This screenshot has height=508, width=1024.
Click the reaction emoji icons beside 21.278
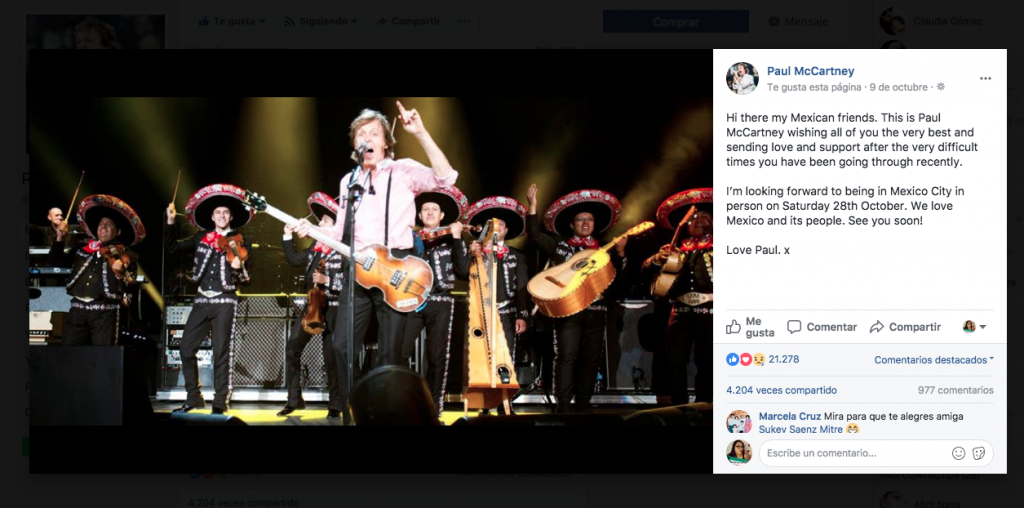(746, 359)
